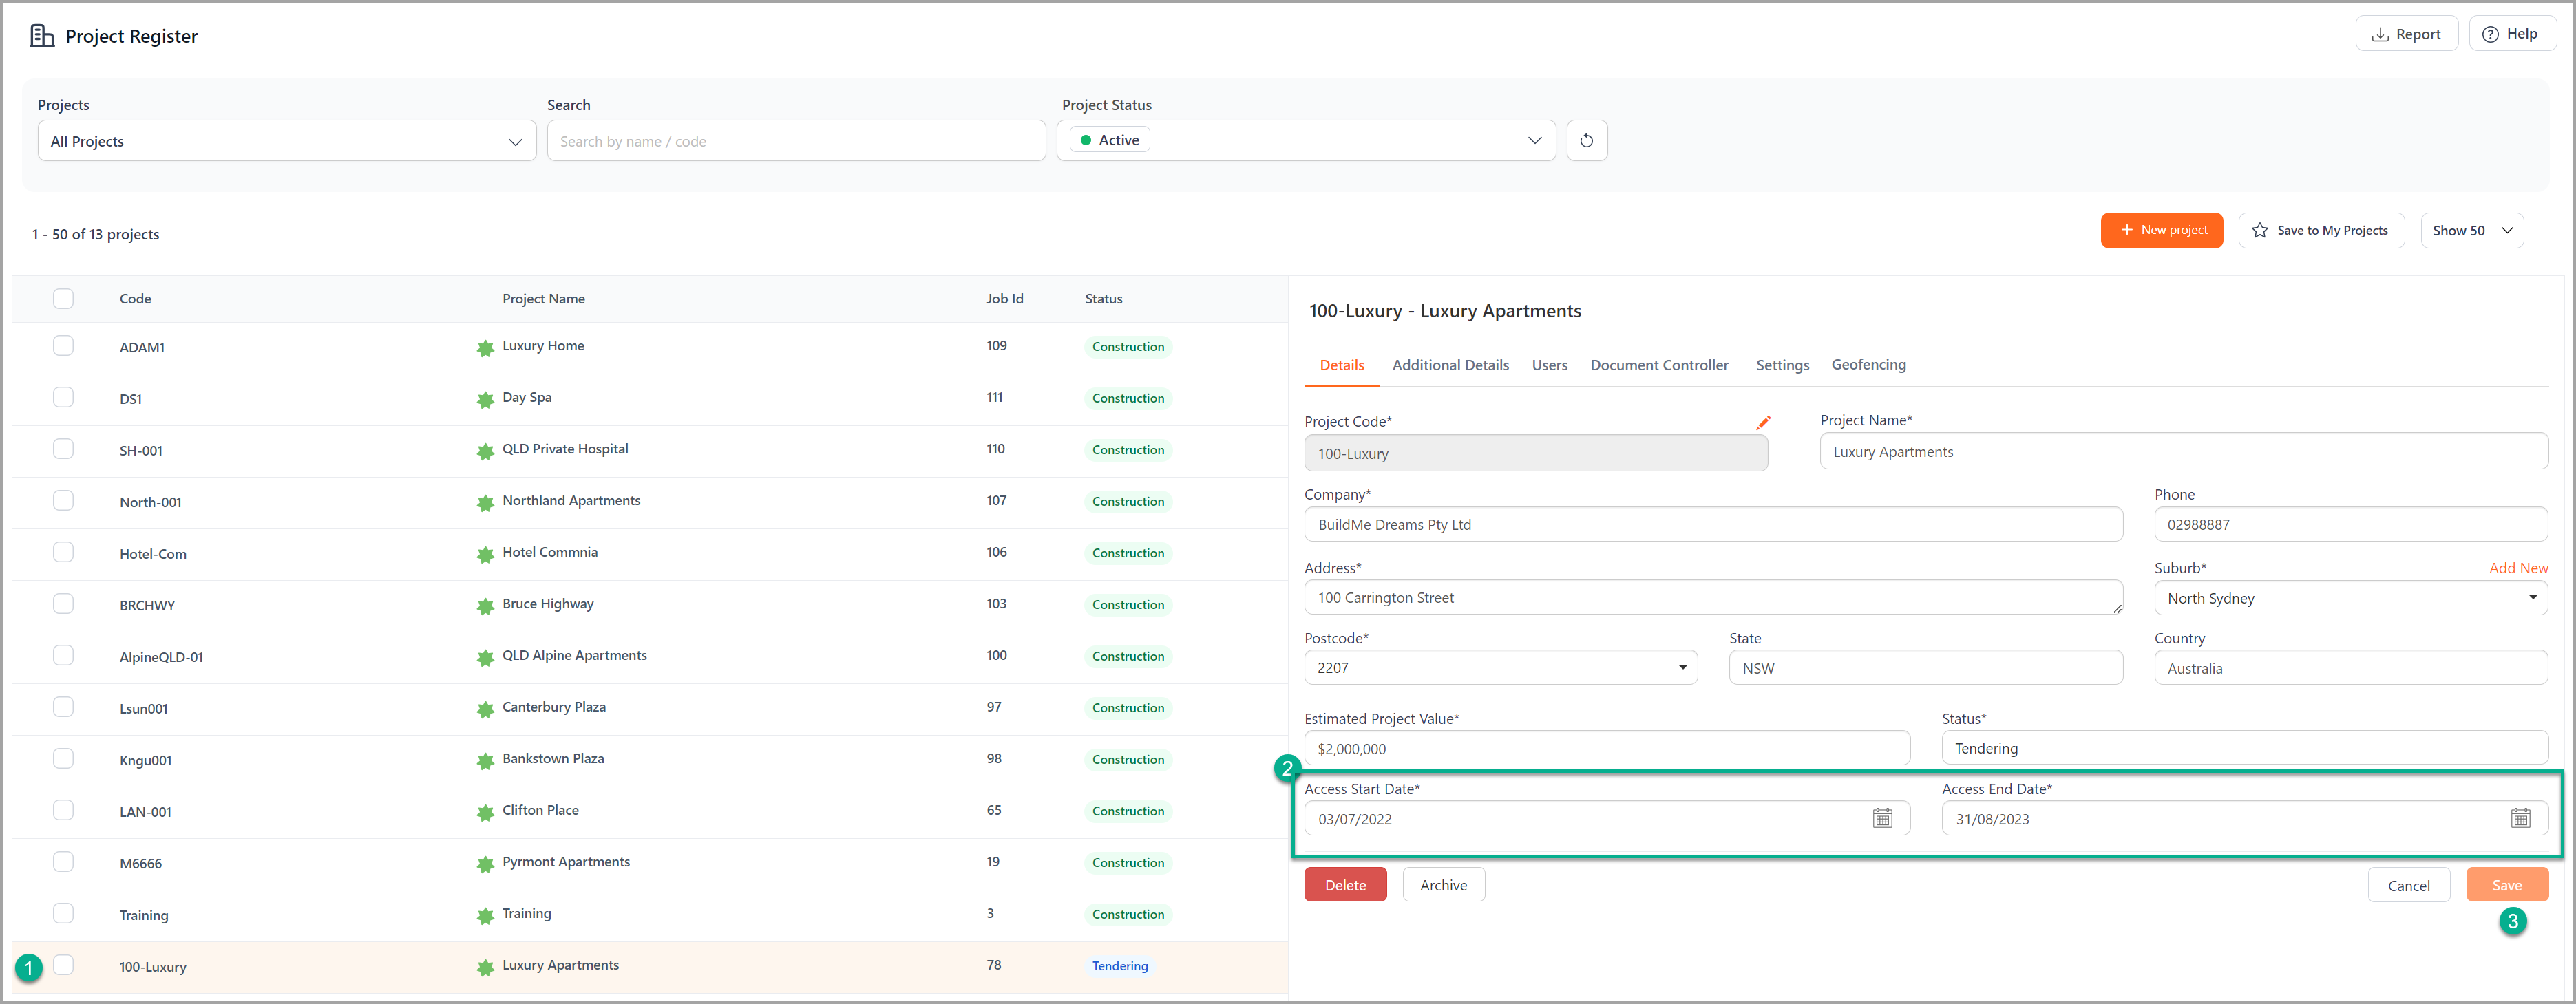
Task: Click the Search by name / code field
Action: coord(796,141)
